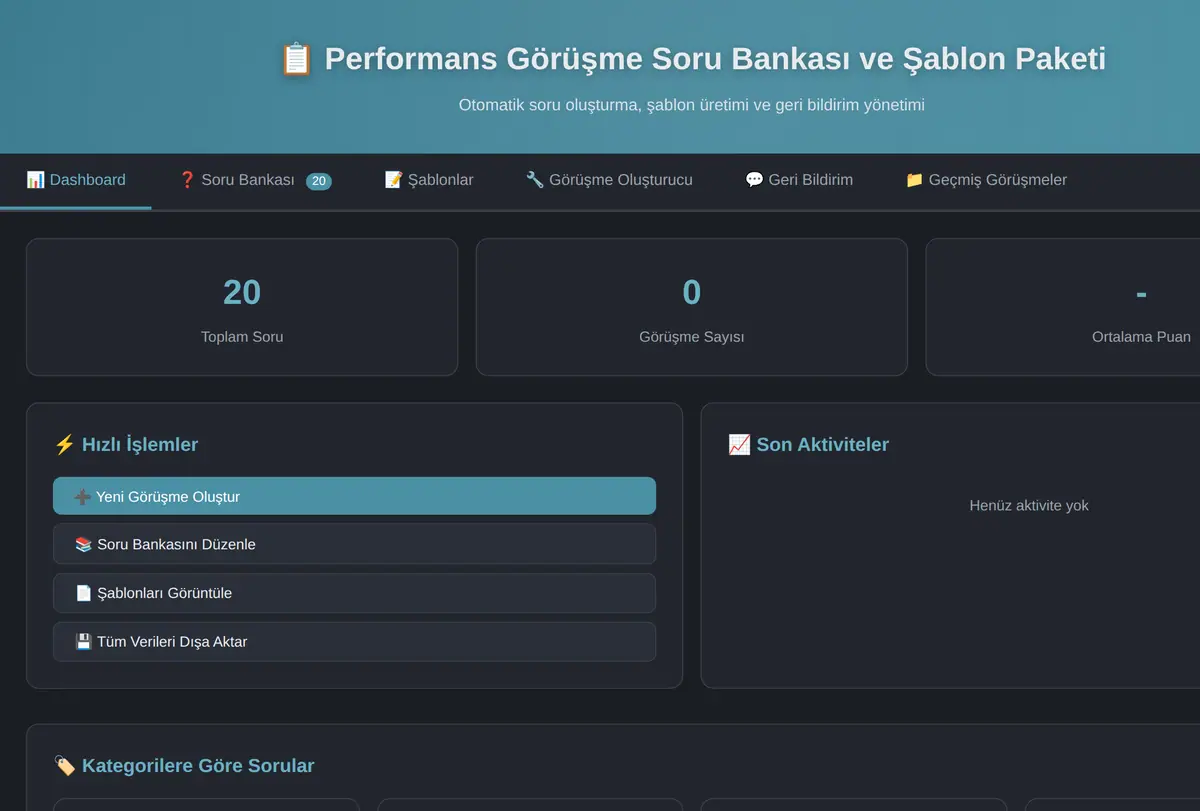This screenshot has height=811, width=1200.
Task: Click the Ortalama Puan stat card
Action: [x=1063, y=307]
